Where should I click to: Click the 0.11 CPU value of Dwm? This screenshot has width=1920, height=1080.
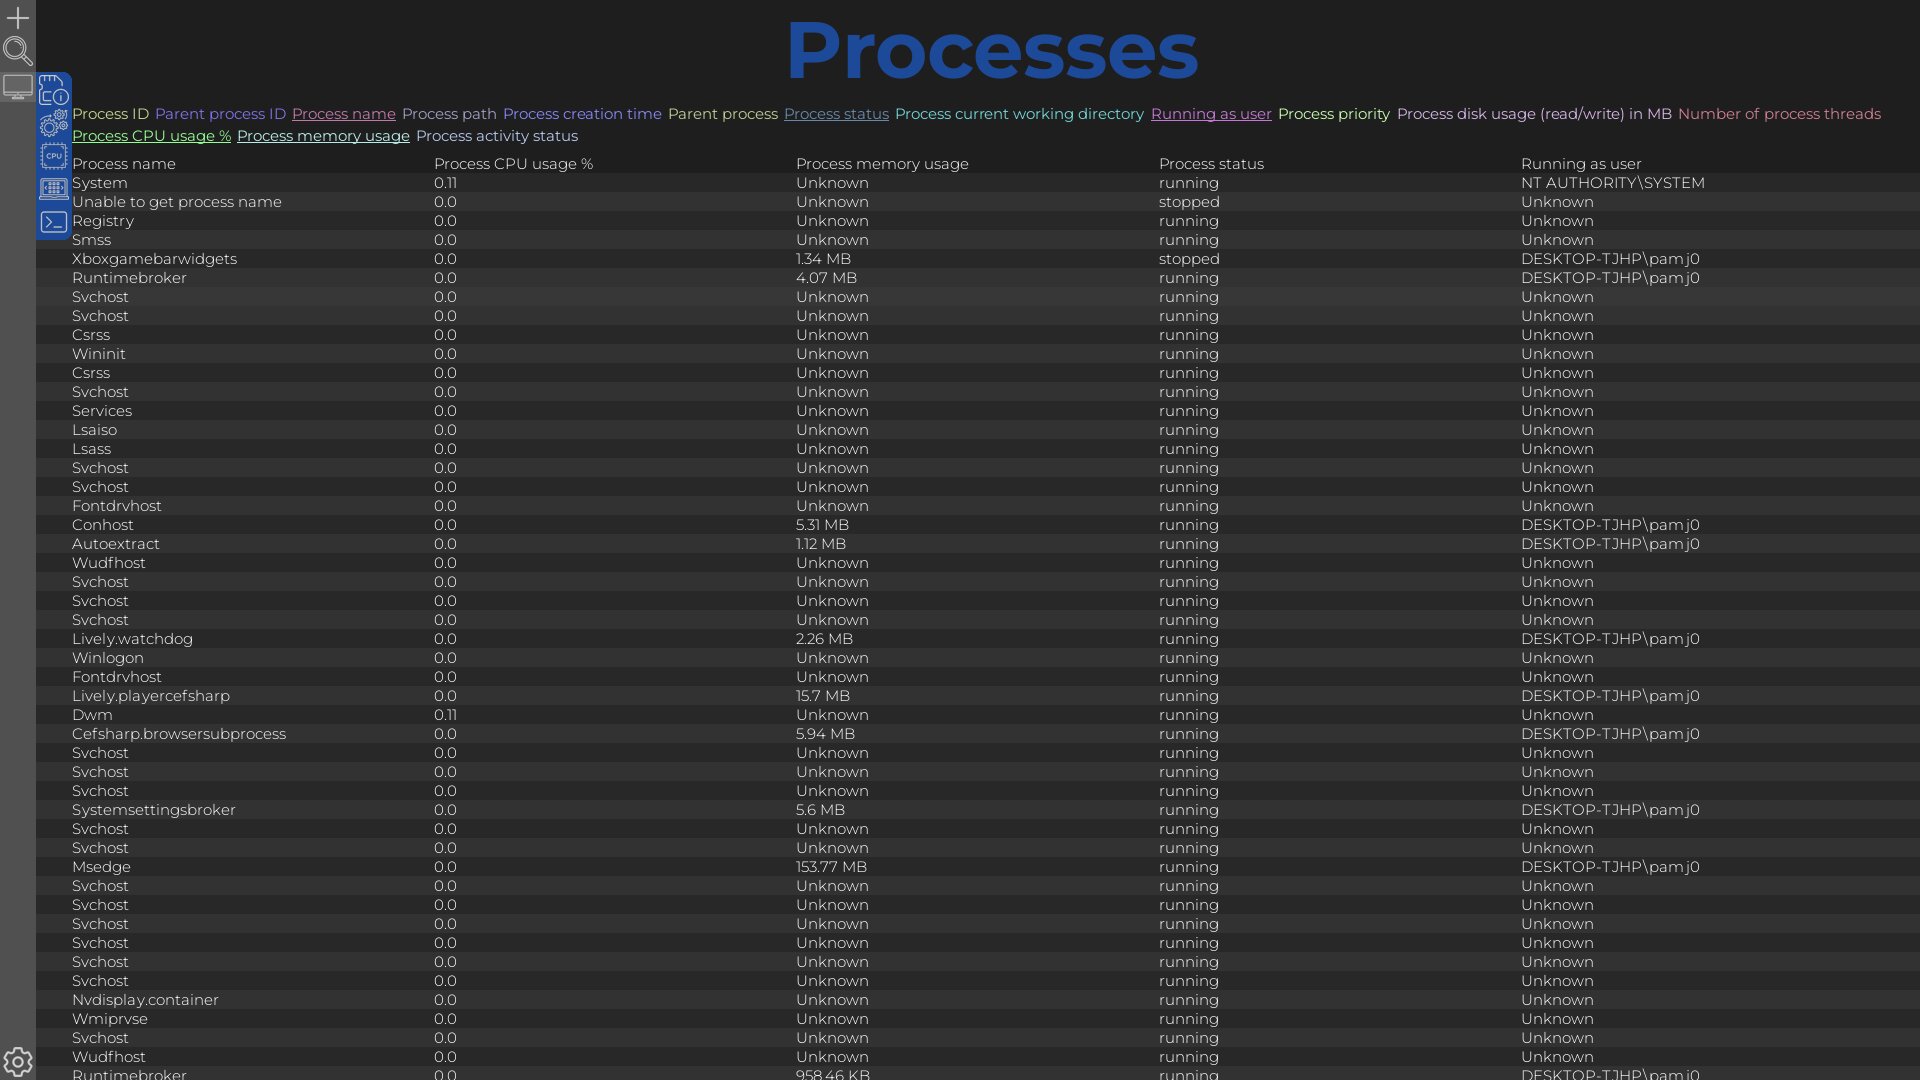pyautogui.click(x=445, y=715)
